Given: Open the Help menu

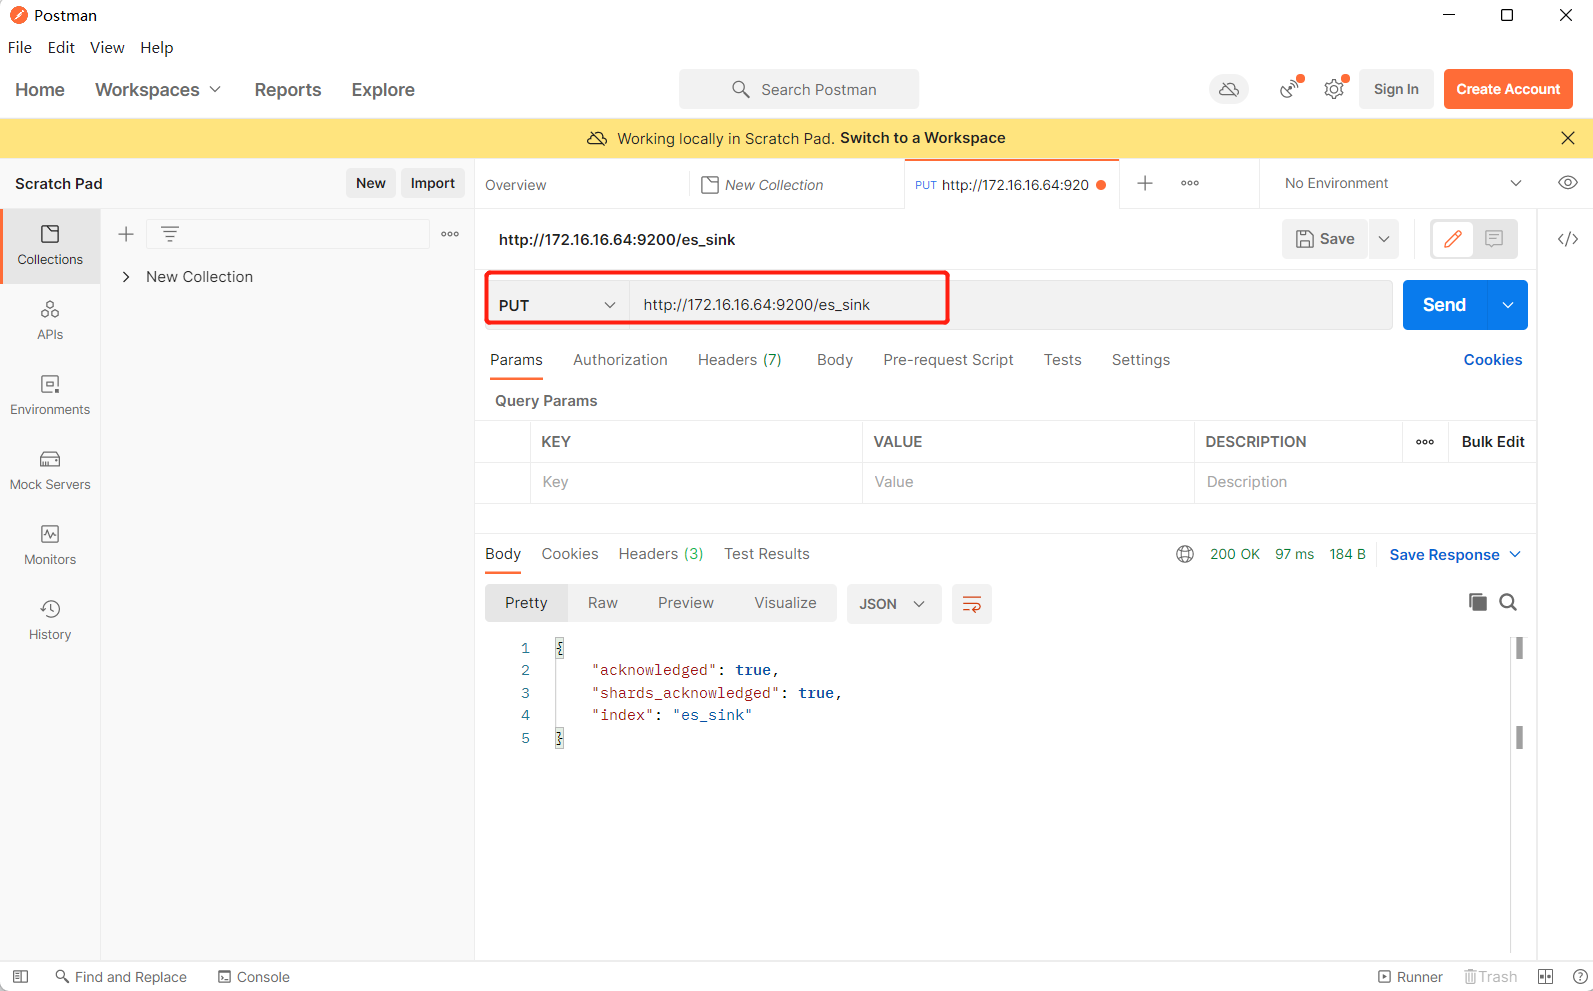Looking at the screenshot, I should pyautogui.click(x=157, y=47).
